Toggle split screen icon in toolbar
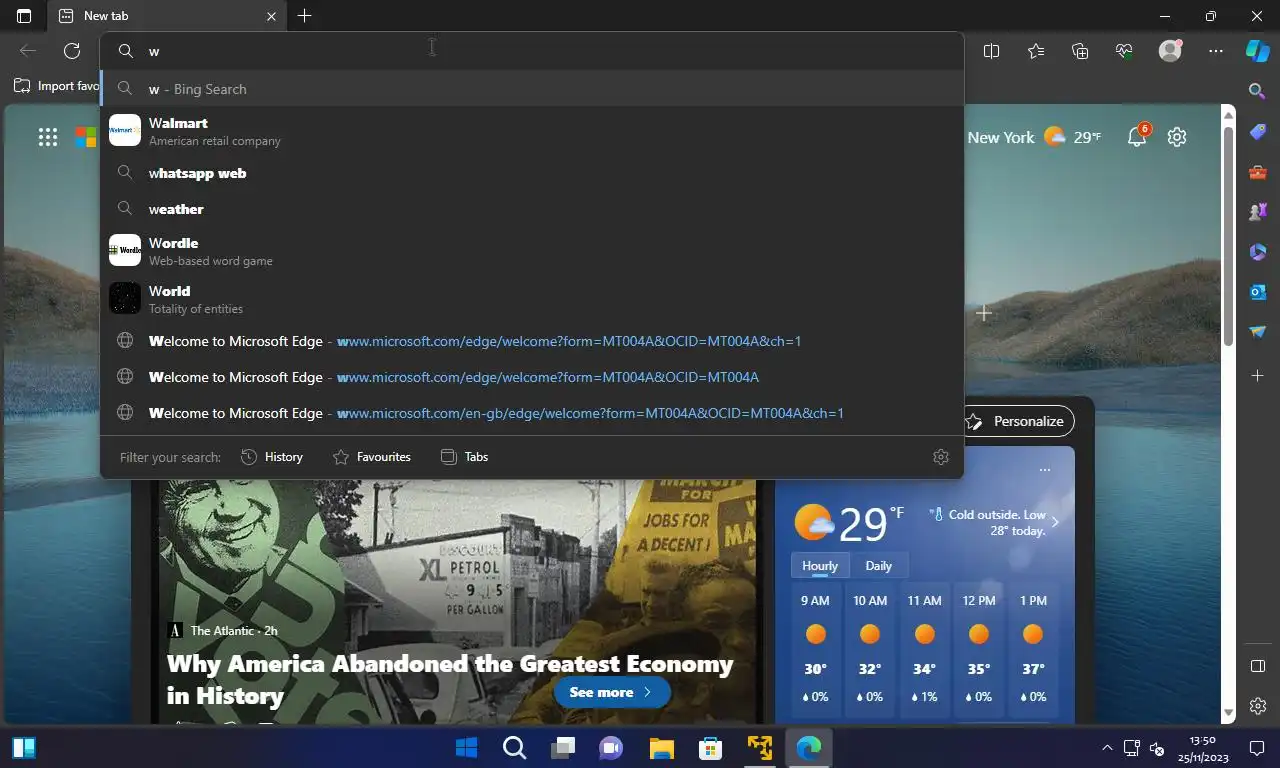This screenshot has height=768, width=1280. click(x=991, y=51)
